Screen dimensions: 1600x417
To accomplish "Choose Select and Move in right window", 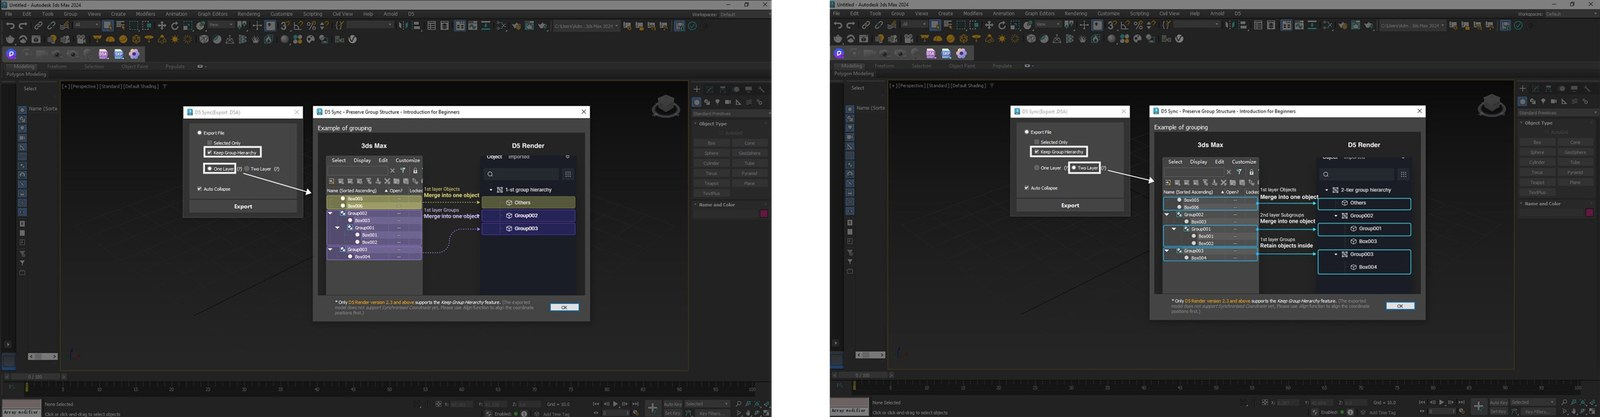I will coord(988,25).
